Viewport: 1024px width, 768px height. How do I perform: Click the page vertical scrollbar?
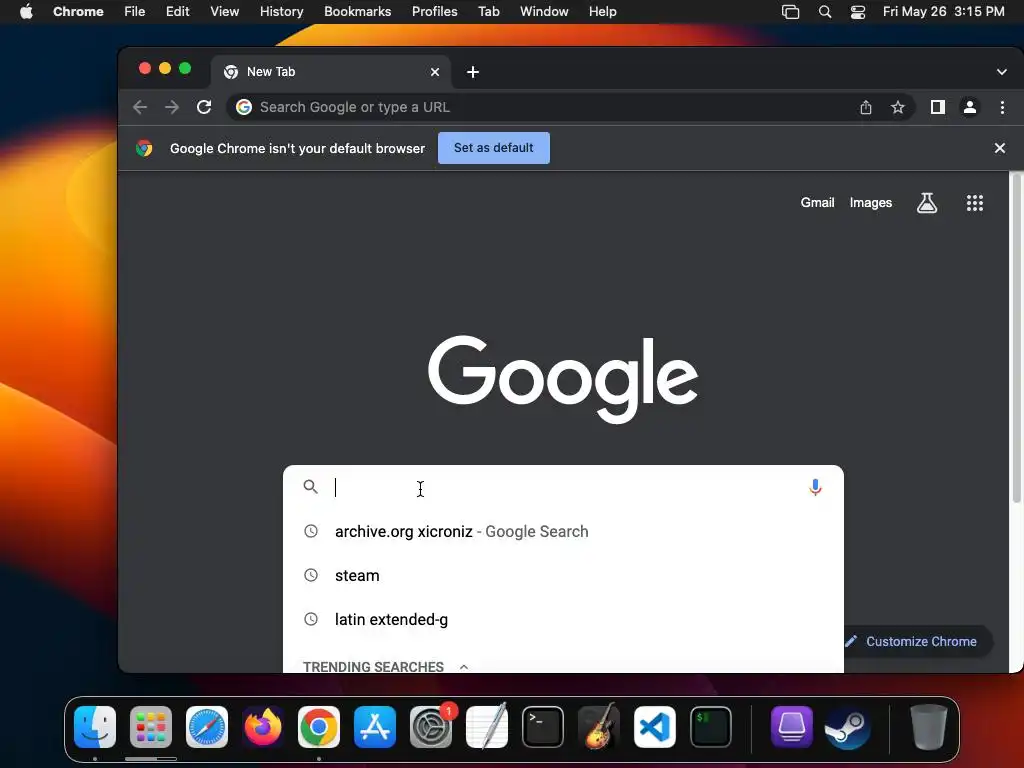[1016, 340]
